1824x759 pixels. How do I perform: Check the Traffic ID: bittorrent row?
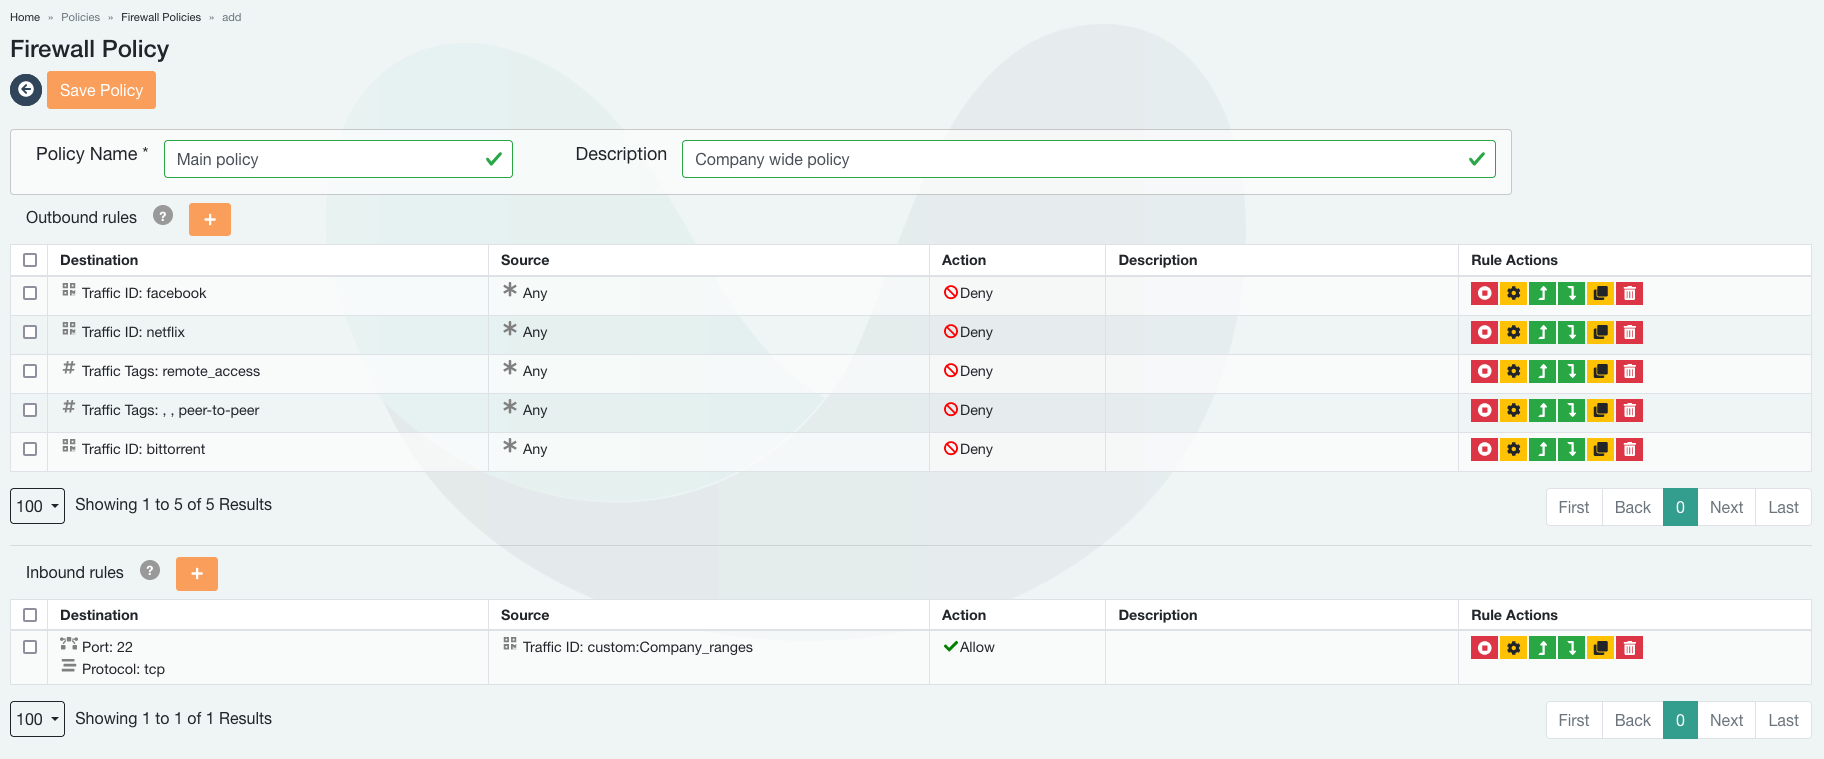[30, 449]
